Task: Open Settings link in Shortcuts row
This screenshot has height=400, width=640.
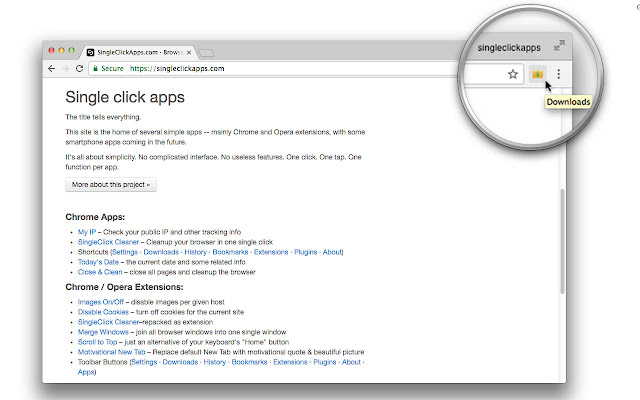Action: tap(125, 252)
